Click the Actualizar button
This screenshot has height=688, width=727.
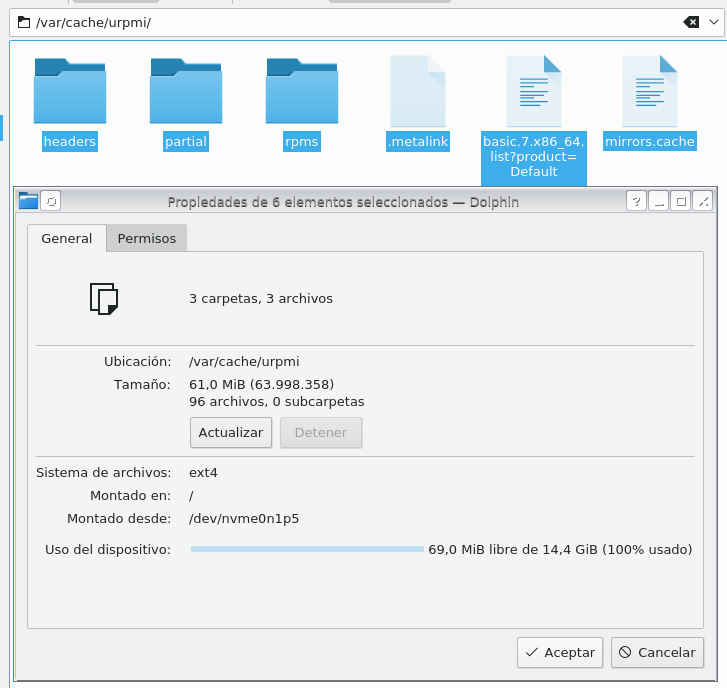point(231,433)
